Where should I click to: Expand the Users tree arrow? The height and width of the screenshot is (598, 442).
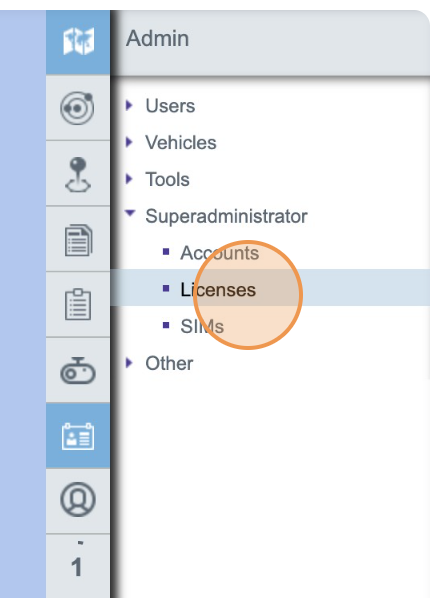[x=129, y=105]
